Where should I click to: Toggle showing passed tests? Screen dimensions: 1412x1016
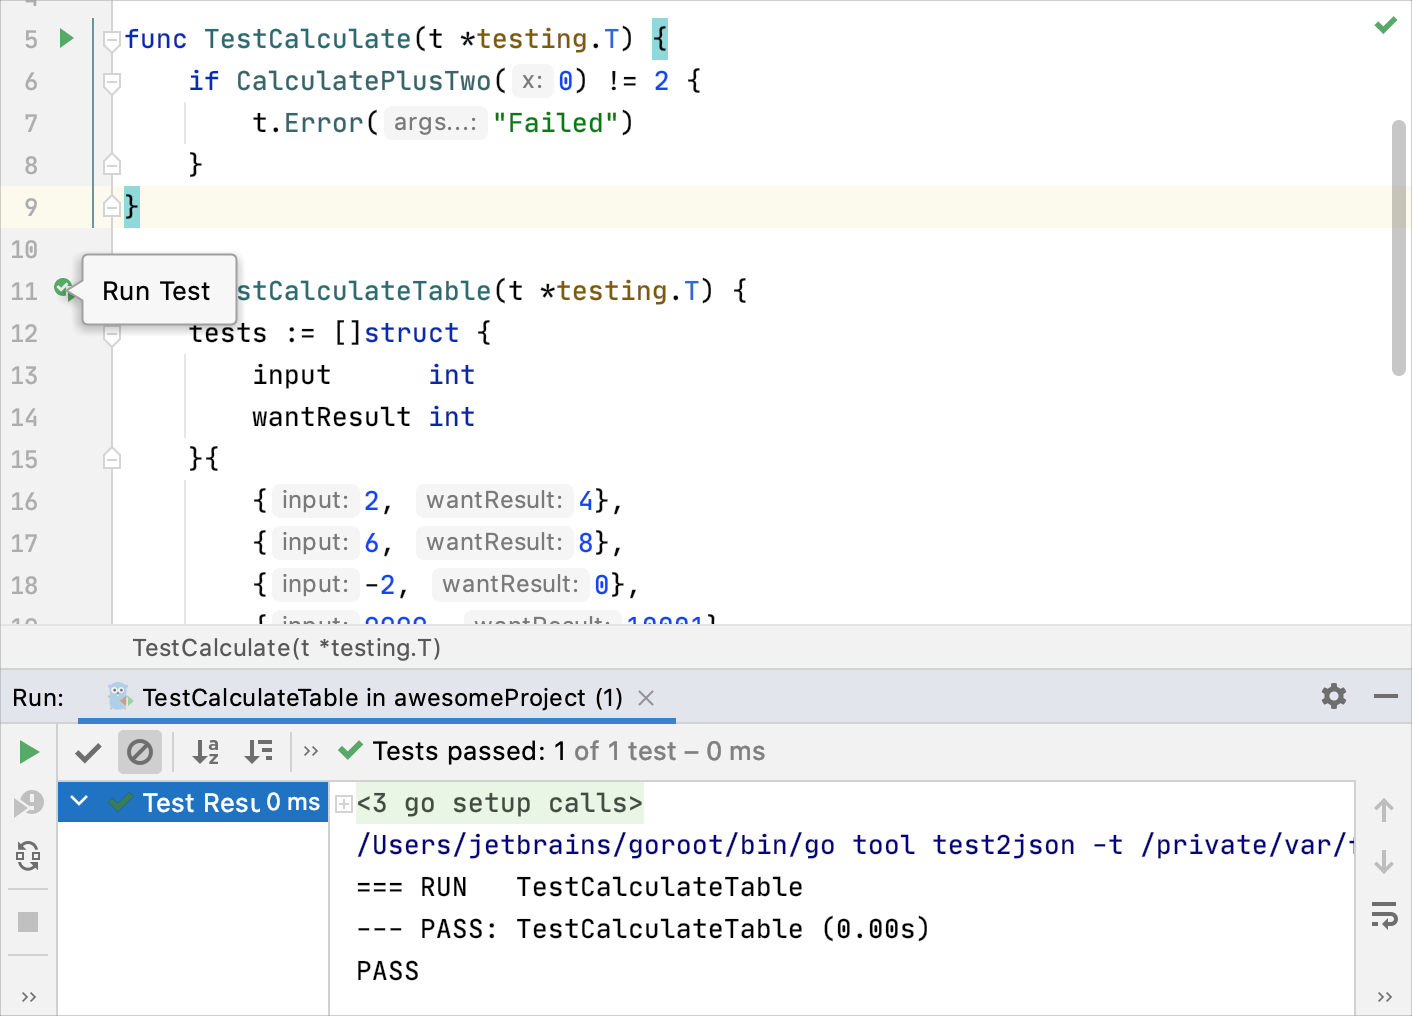coord(88,751)
